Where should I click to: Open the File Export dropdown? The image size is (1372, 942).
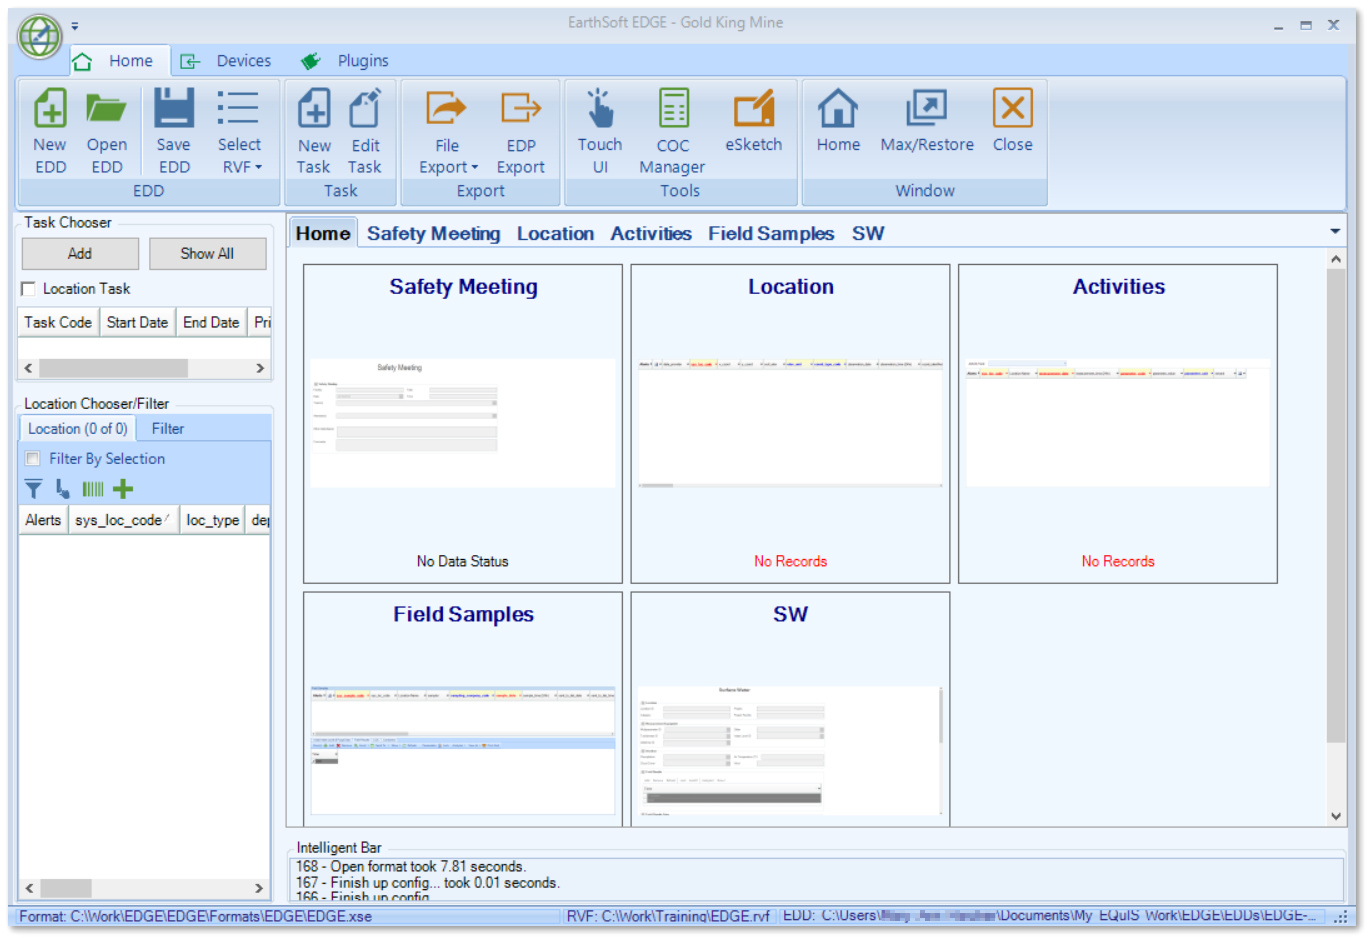coord(447,132)
